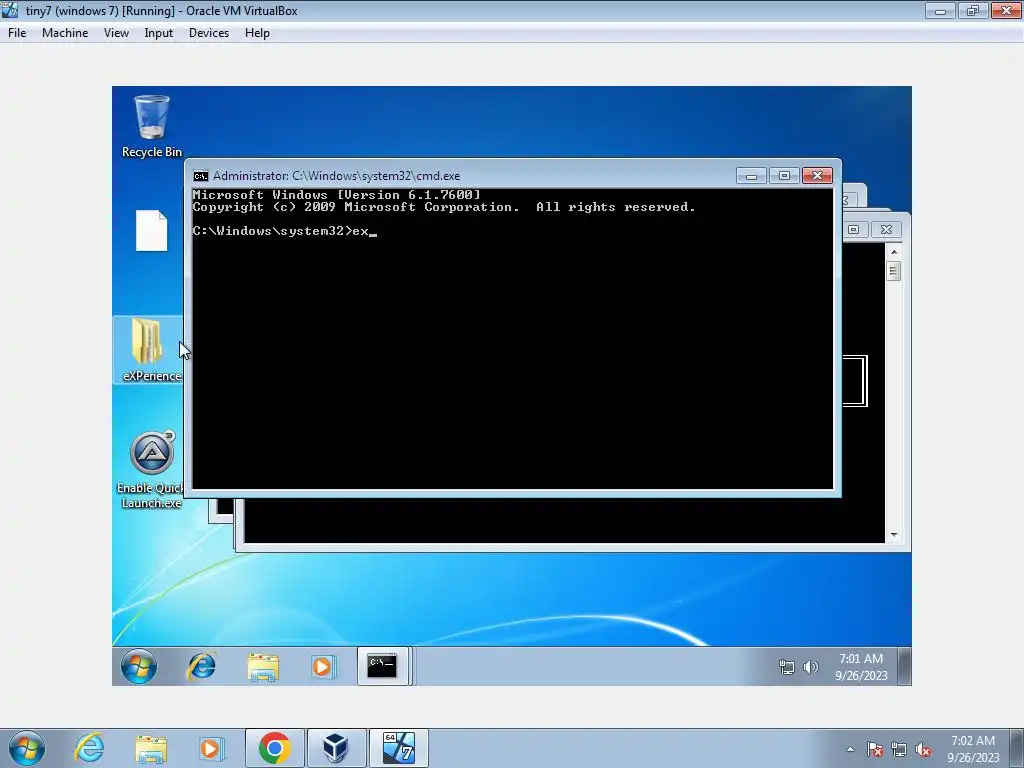Close the background console window
Image resolution: width=1024 pixels, height=768 pixels.
(886, 229)
